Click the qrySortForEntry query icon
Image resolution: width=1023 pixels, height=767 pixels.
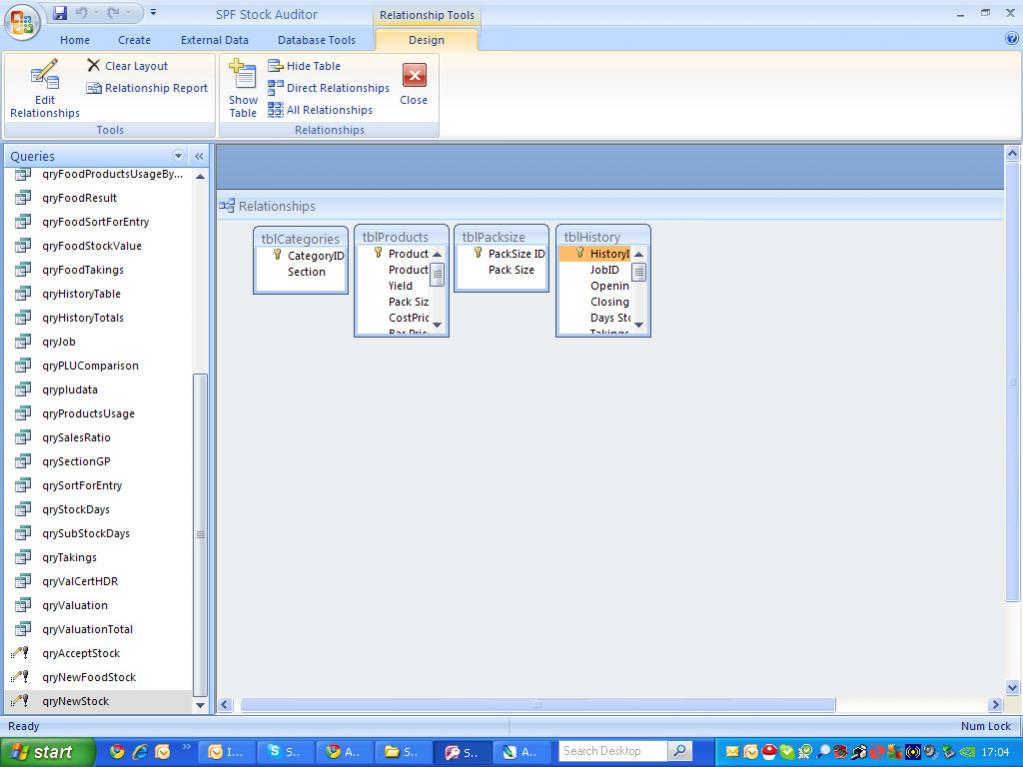click(23, 485)
